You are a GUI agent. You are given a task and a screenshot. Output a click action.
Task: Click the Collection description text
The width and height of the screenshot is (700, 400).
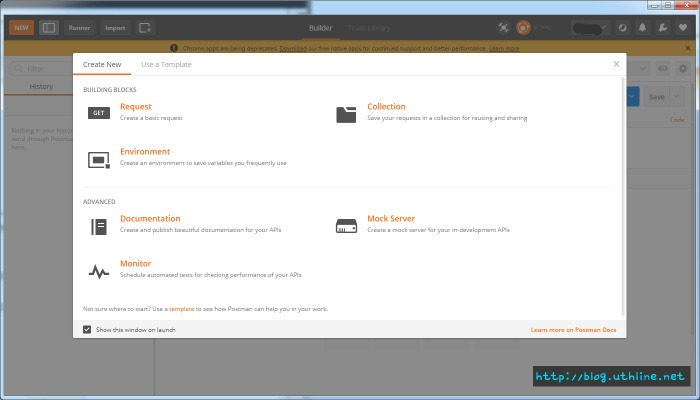click(x=447, y=118)
